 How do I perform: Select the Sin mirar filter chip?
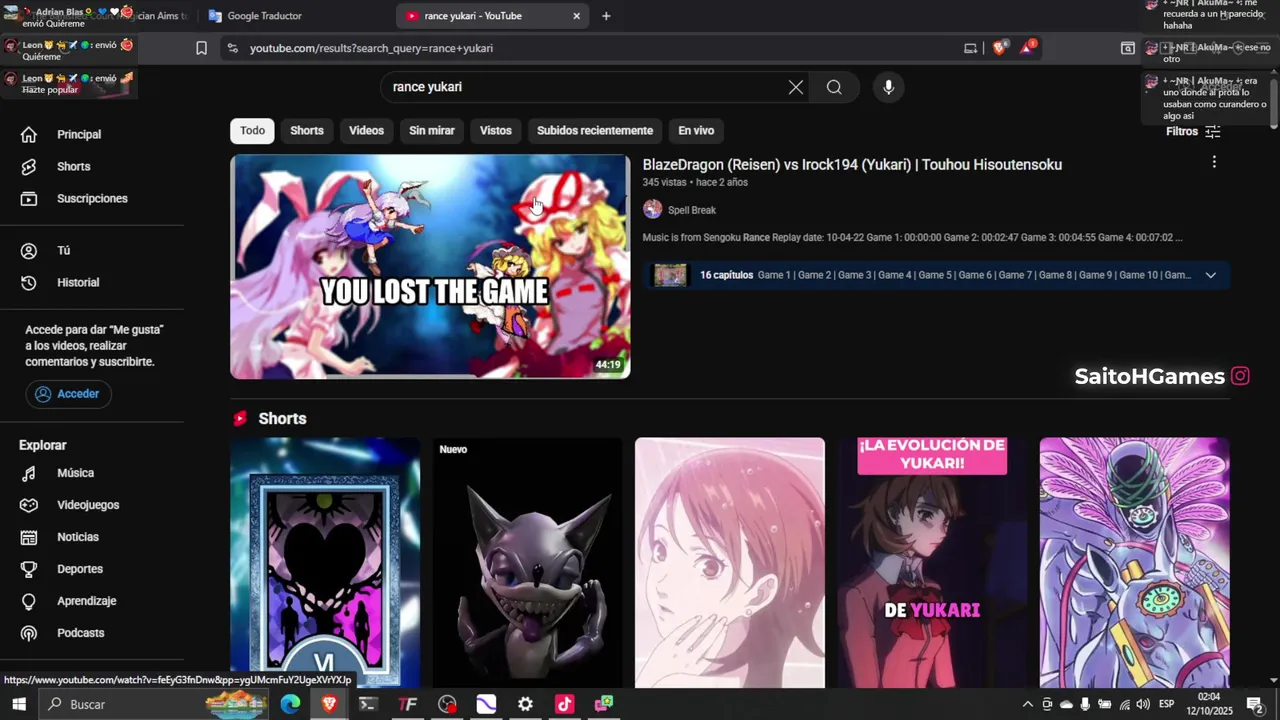432,130
